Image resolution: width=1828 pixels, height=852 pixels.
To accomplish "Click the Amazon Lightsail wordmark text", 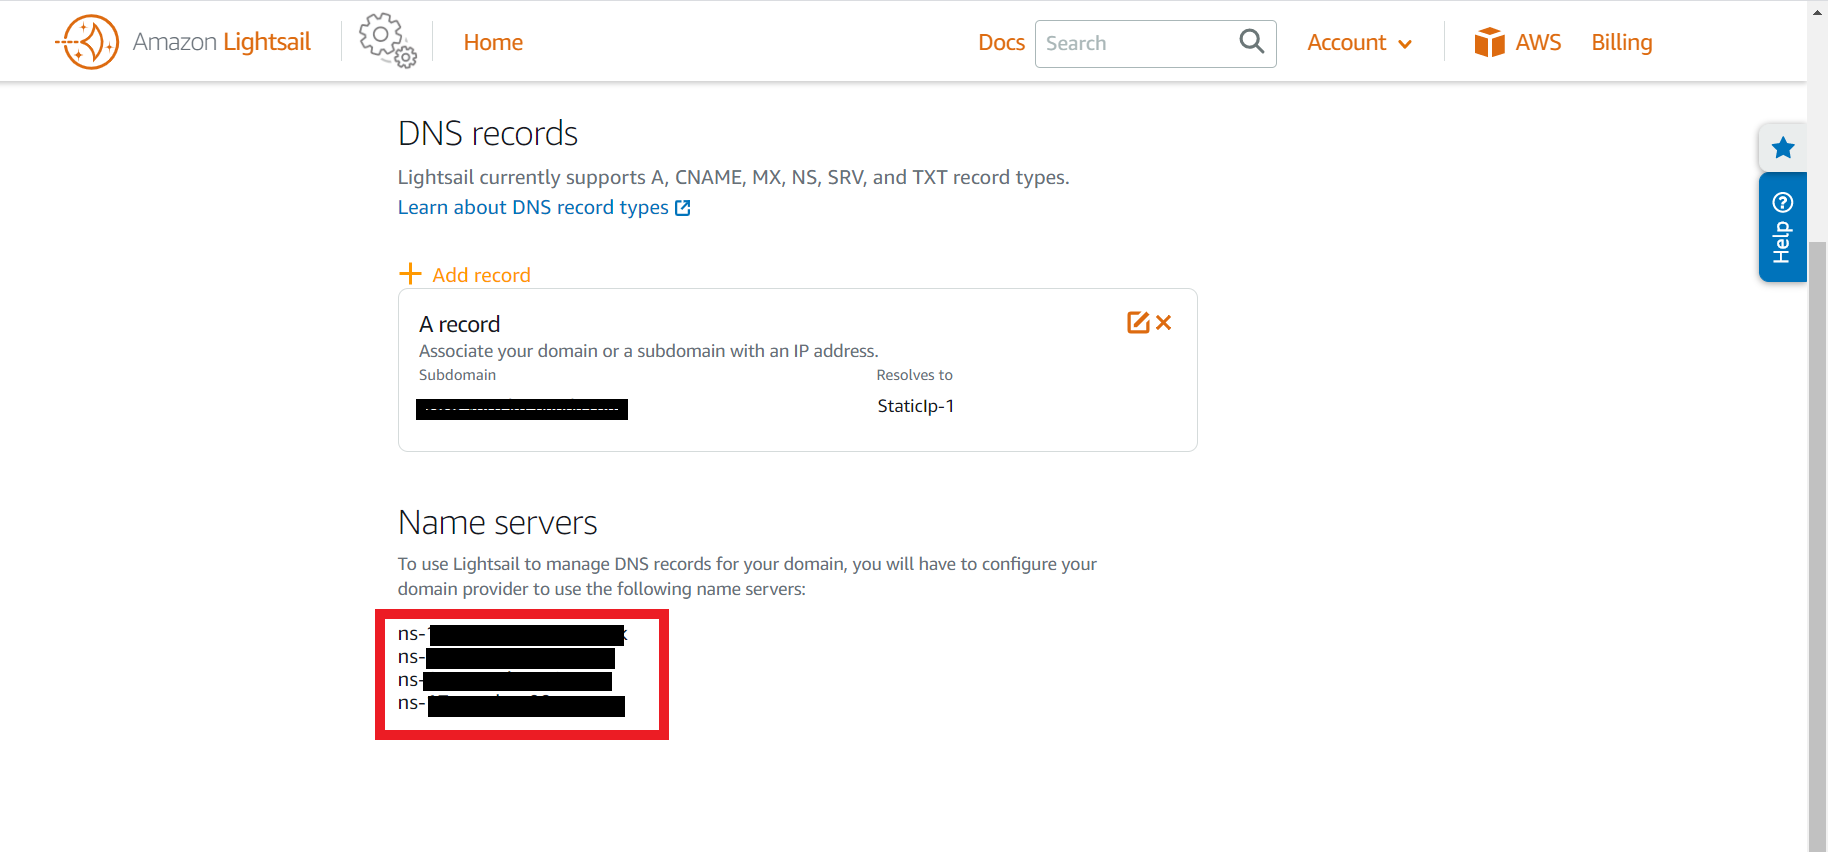I will coord(222,42).
